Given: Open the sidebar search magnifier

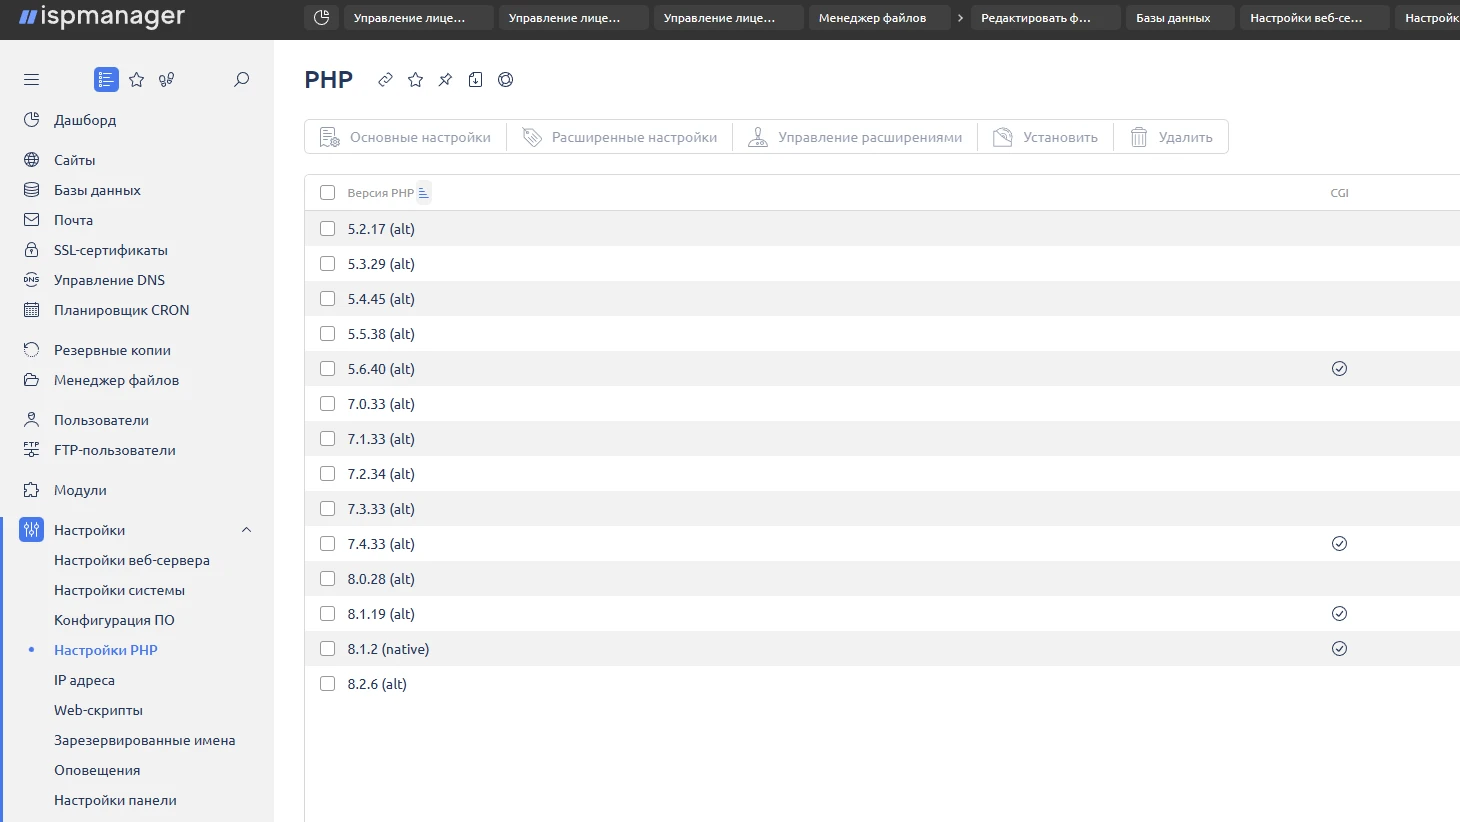Looking at the screenshot, I should (x=241, y=80).
